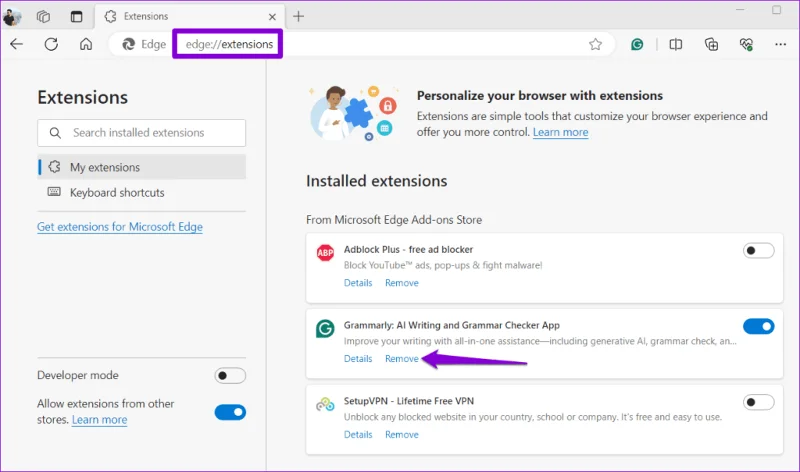The height and width of the screenshot is (472, 800).
Task: Remove the Adblock Plus extension
Action: click(x=402, y=283)
